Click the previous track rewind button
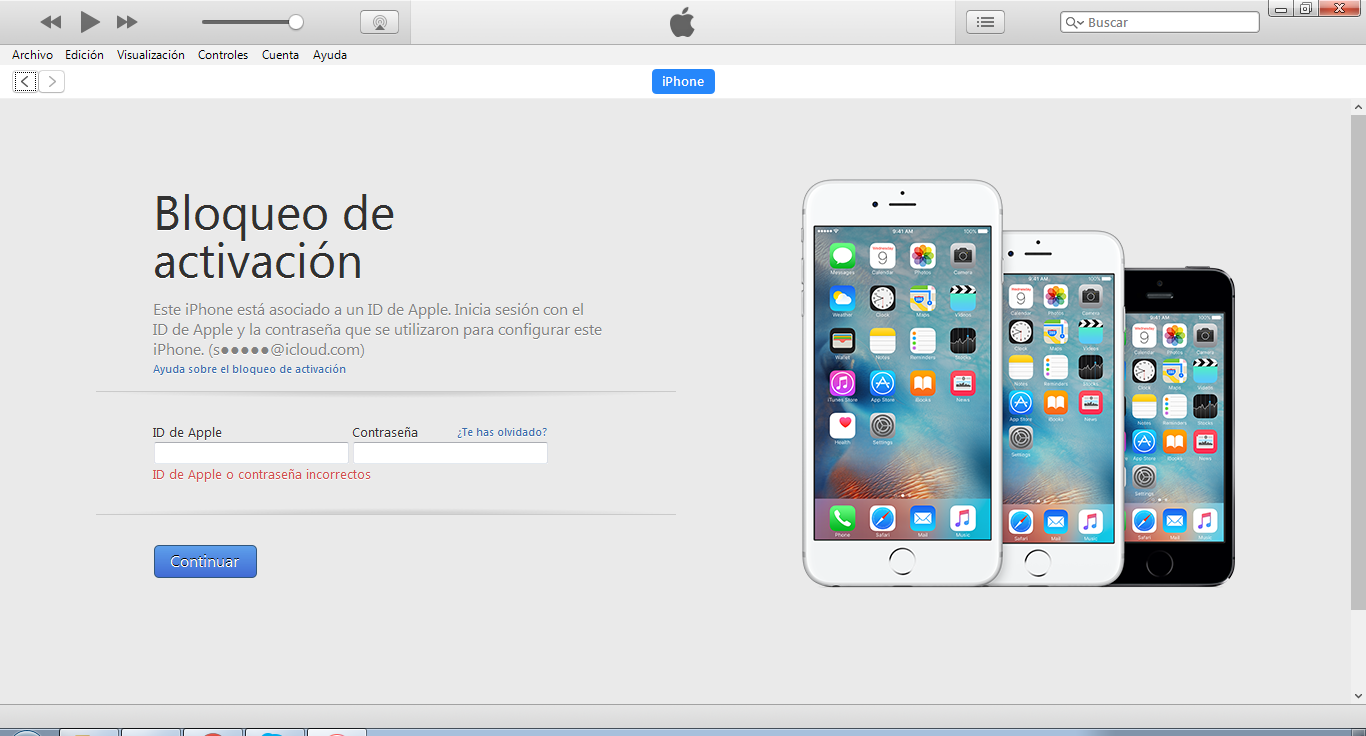The width and height of the screenshot is (1366, 736). (x=50, y=22)
